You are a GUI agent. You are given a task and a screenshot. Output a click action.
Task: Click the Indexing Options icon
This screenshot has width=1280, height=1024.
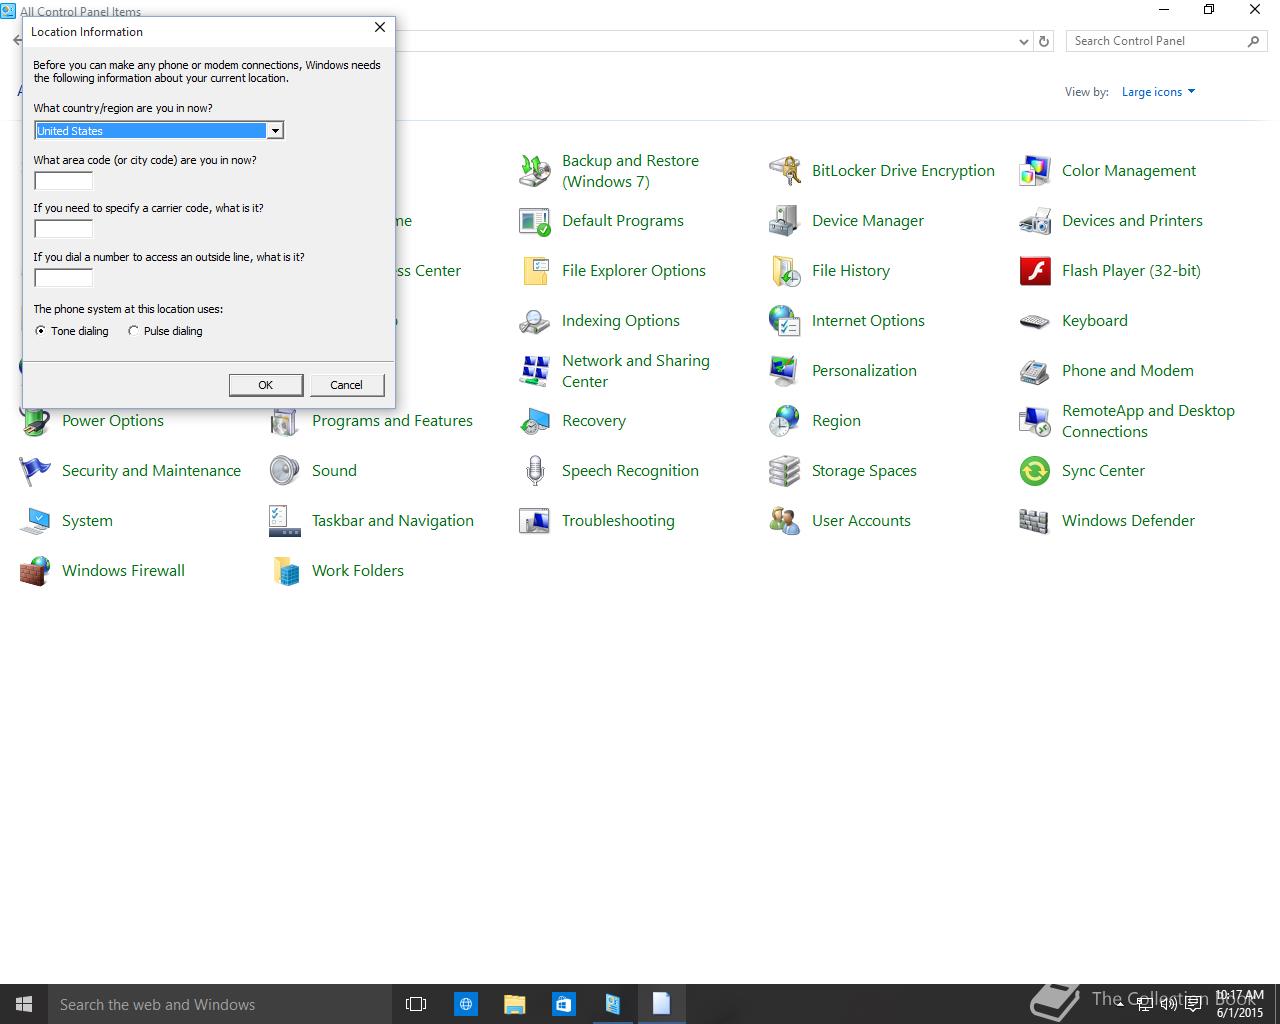(535, 321)
